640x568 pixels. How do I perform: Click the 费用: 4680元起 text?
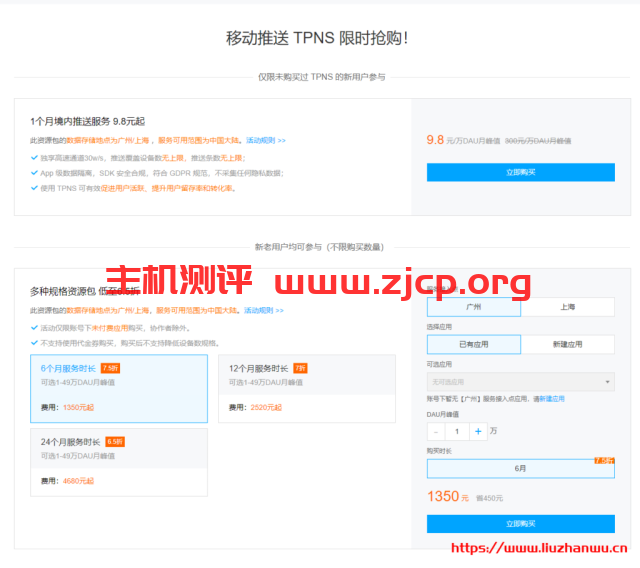(x=67, y=481)
